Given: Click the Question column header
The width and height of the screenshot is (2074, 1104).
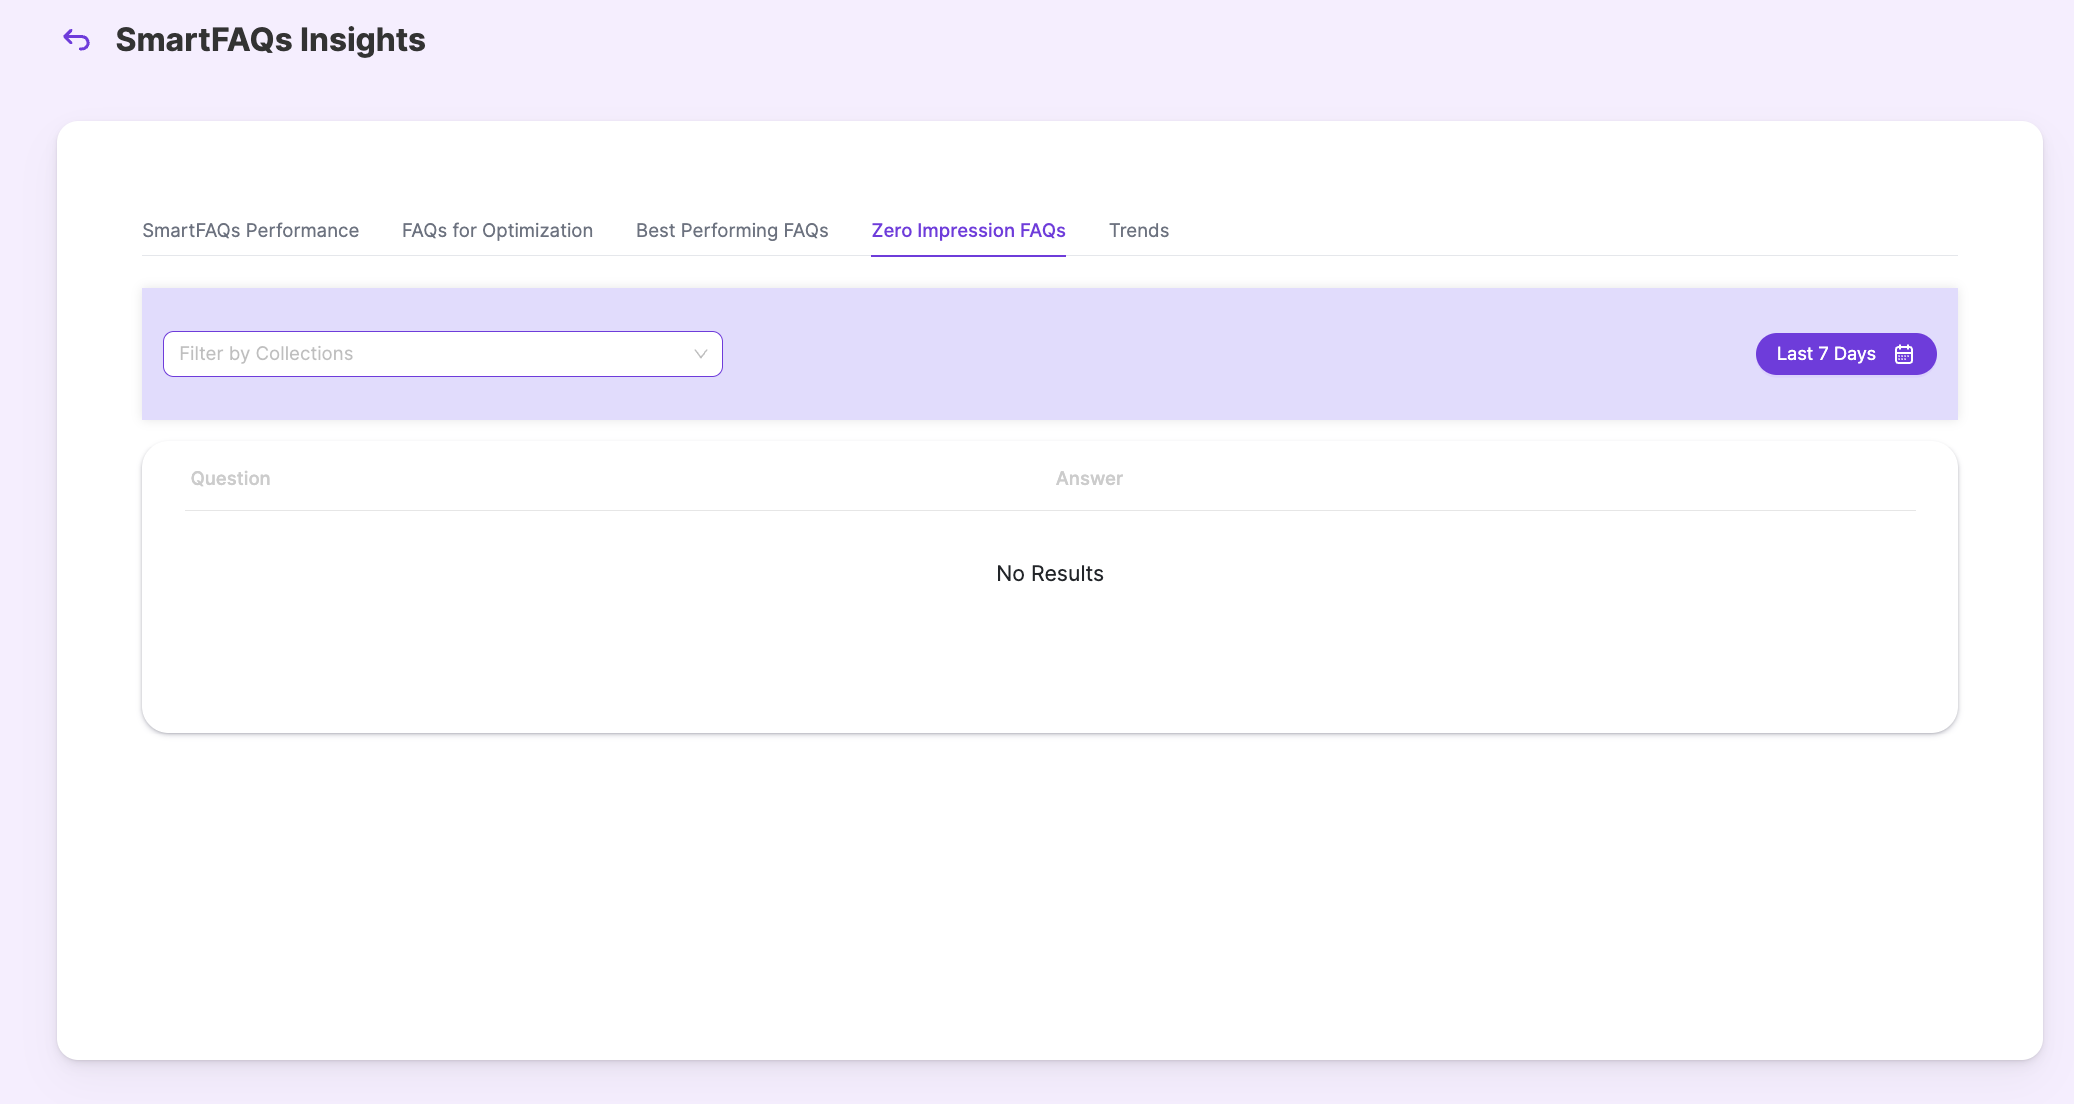Looking at the screenshot, I should tap(230, 478).
